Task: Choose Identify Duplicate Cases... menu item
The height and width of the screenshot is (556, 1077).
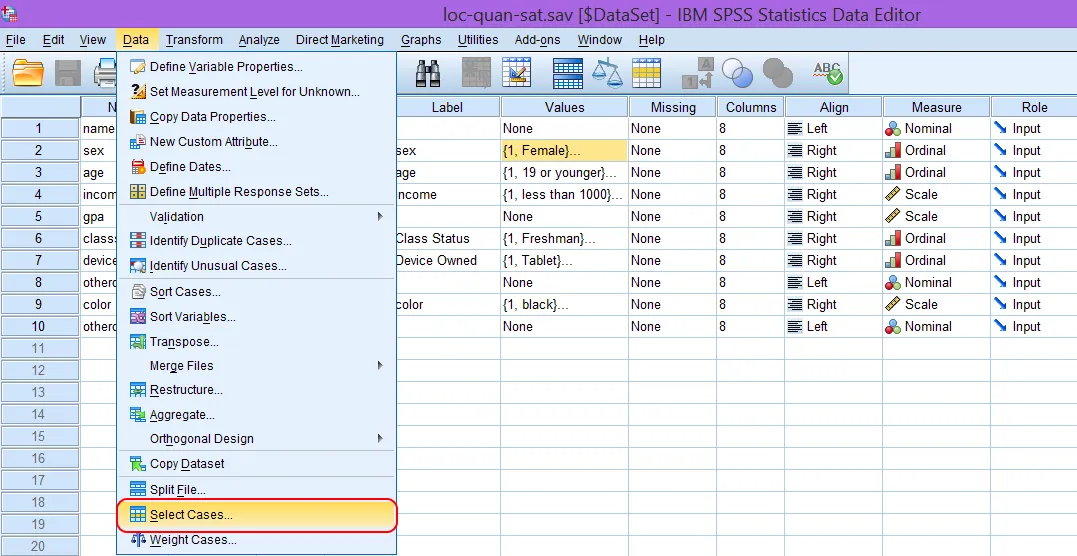Action: [x=257, y=241]
